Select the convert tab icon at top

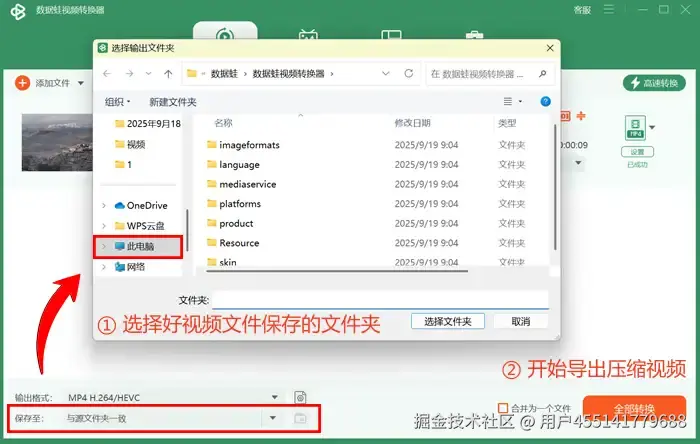pyautogui.click(x=225, y=33)
